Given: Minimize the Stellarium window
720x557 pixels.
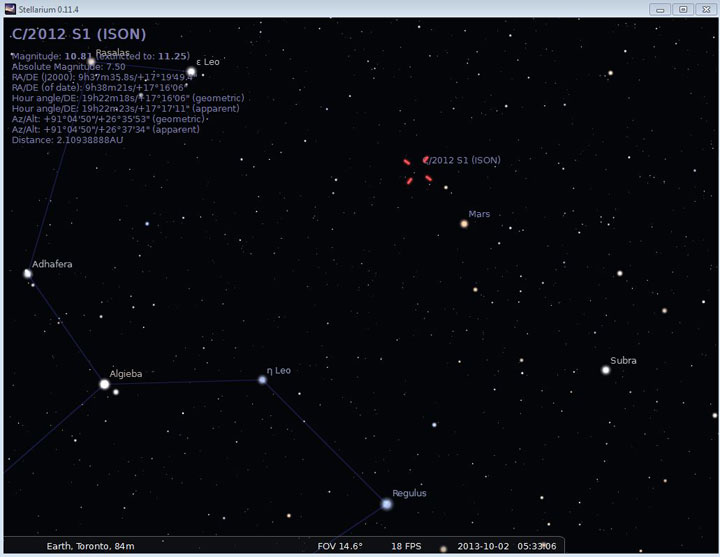Looking at the screenshot, I should (x=660, y=9).
